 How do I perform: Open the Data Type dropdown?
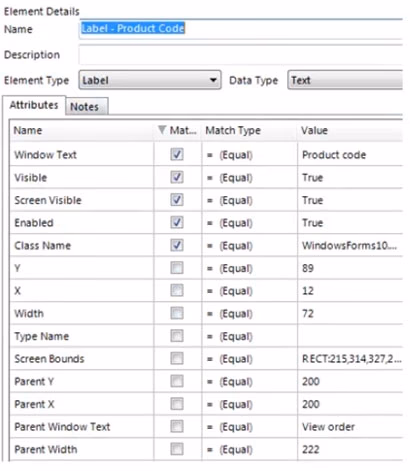pos(345,80)
